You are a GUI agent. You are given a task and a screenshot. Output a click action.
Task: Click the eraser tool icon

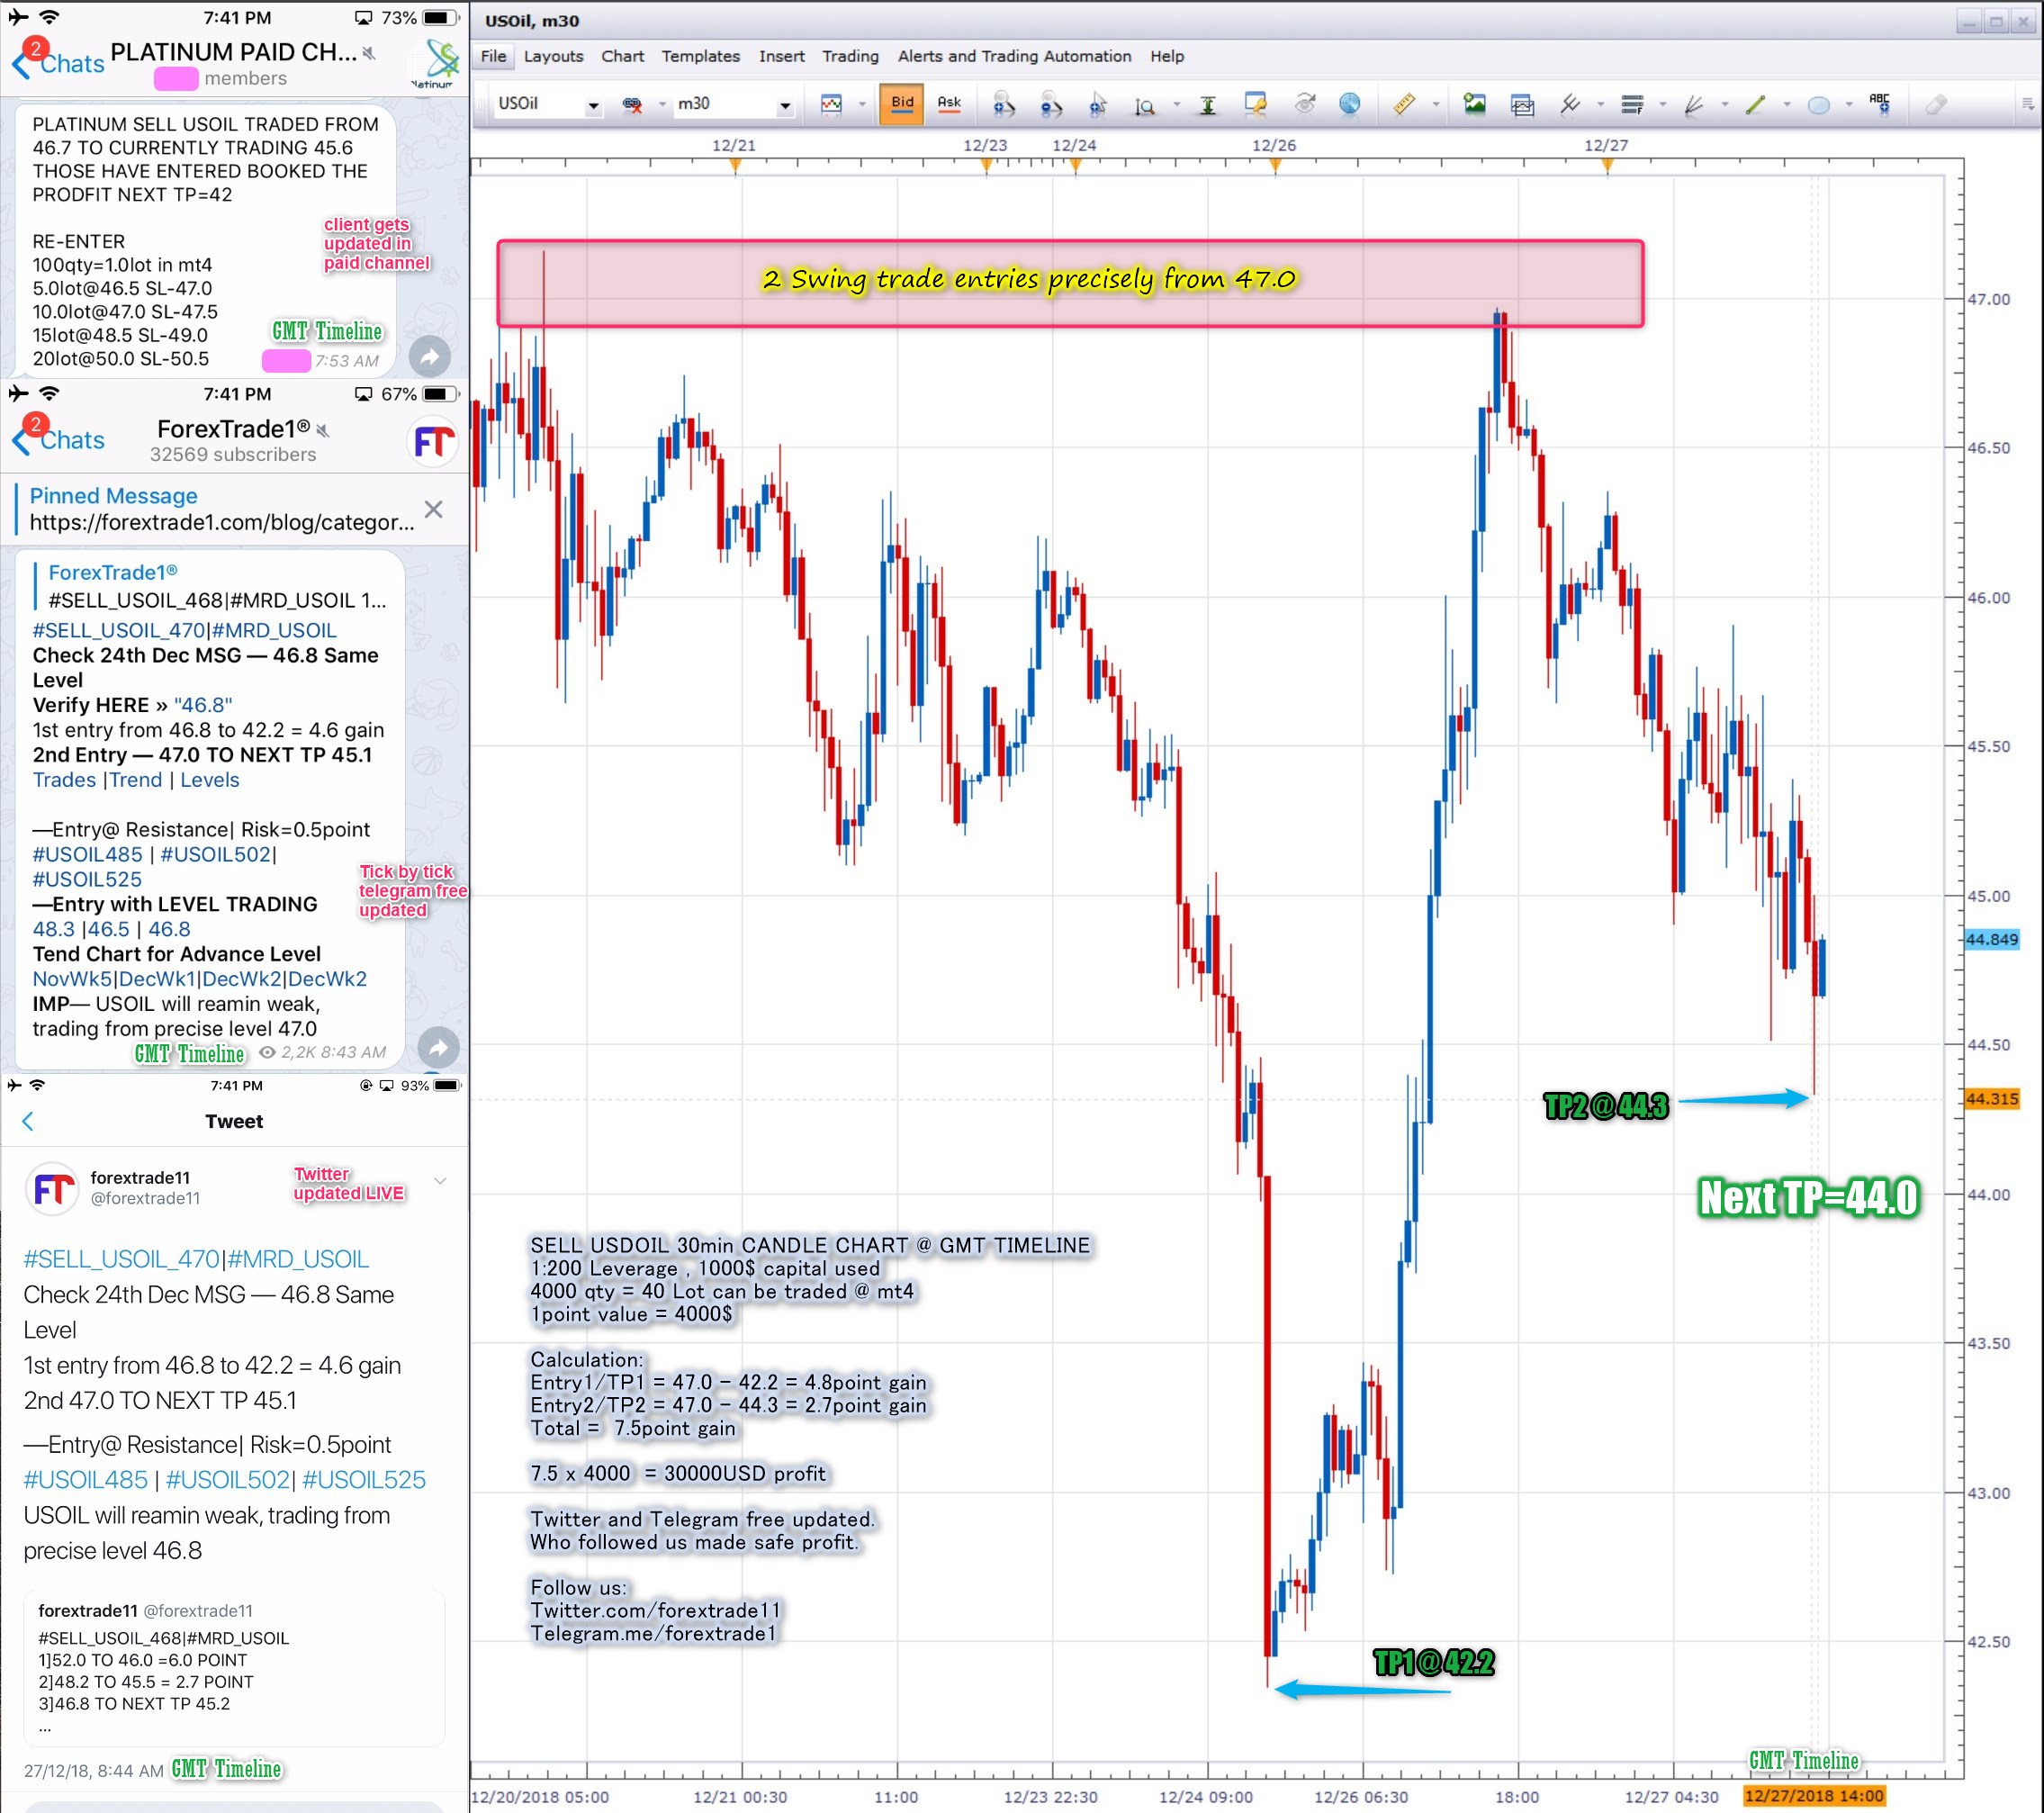pyautogui.click(x=1936, y=104)
